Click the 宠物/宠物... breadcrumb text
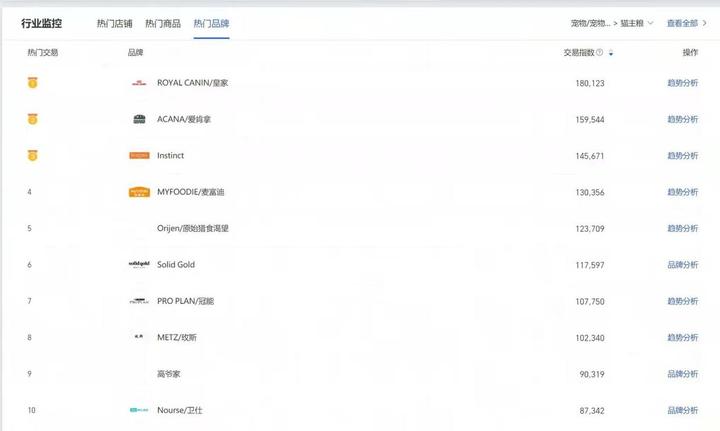 pyautogui.click(x=591, y=23)
